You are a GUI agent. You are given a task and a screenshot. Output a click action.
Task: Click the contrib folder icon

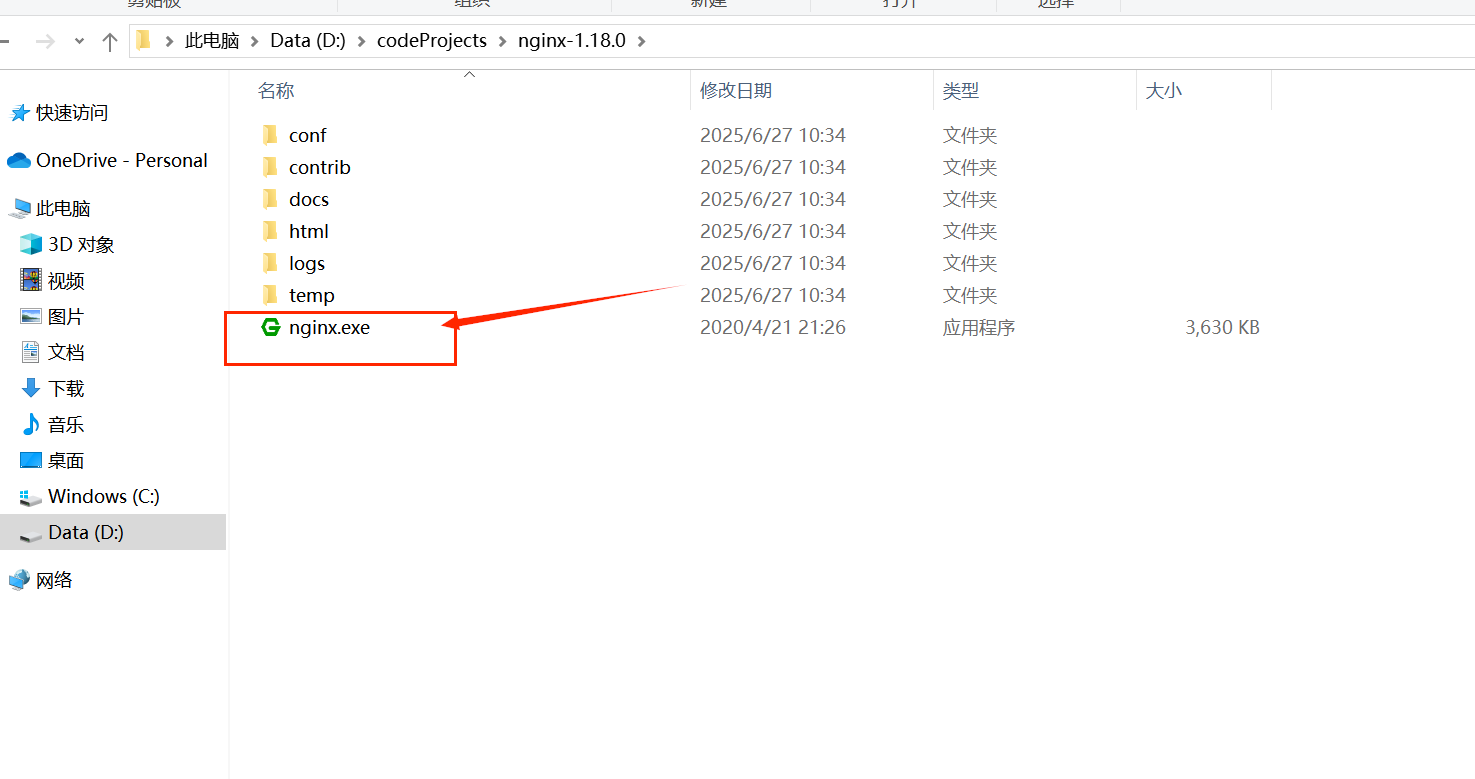pos(270,167)
